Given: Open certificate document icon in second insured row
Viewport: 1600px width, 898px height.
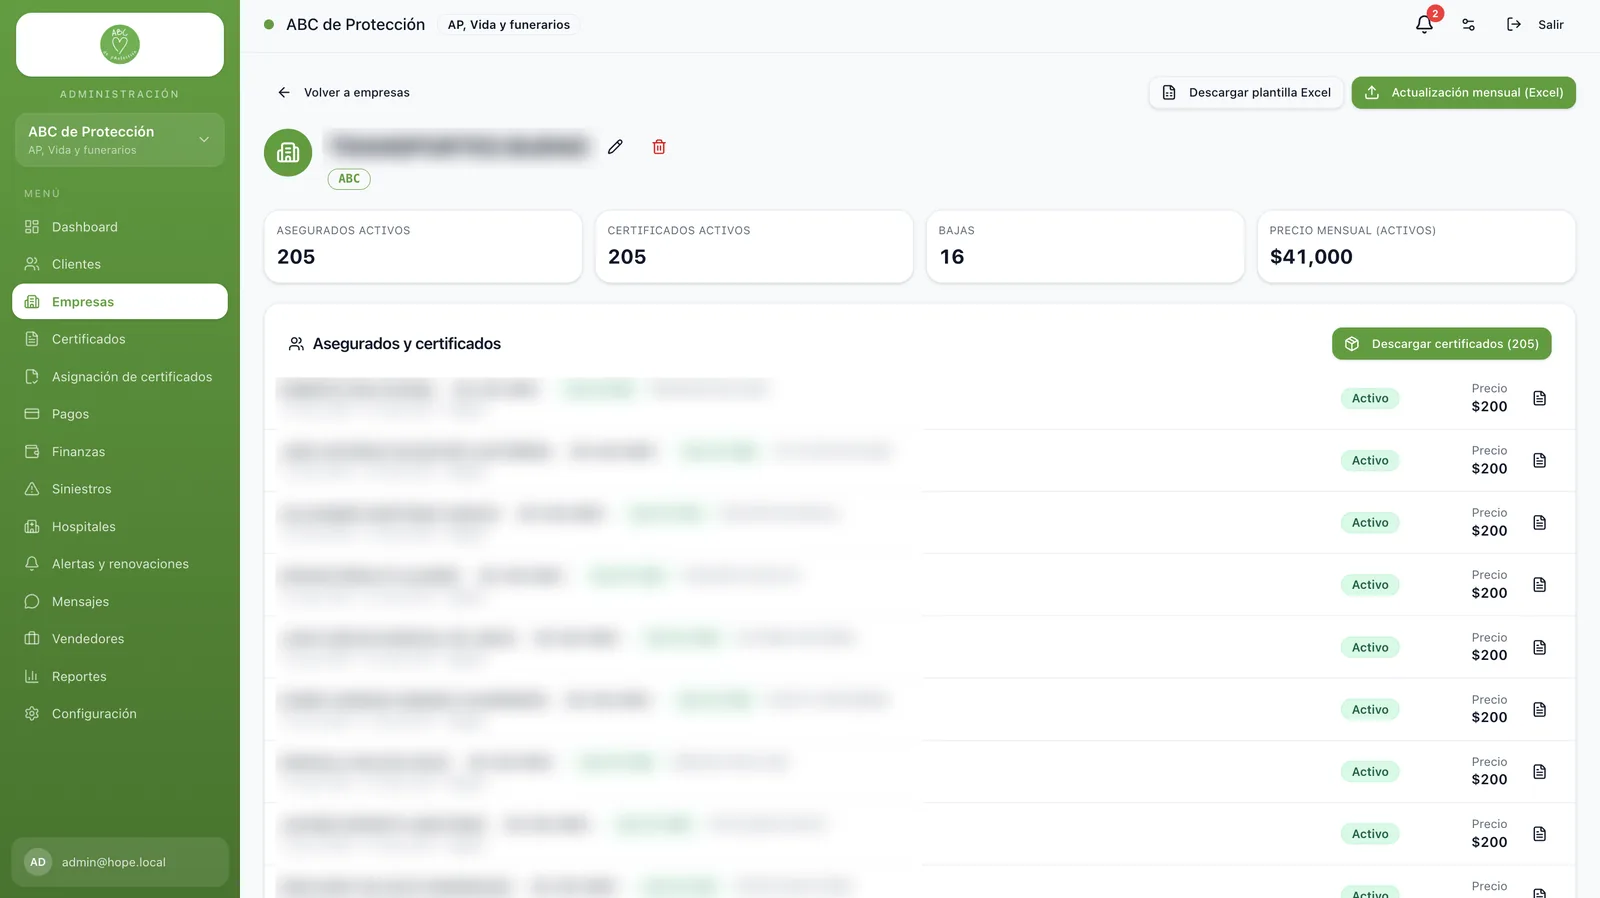Looking at the screenshot, I should [1539, 460].
